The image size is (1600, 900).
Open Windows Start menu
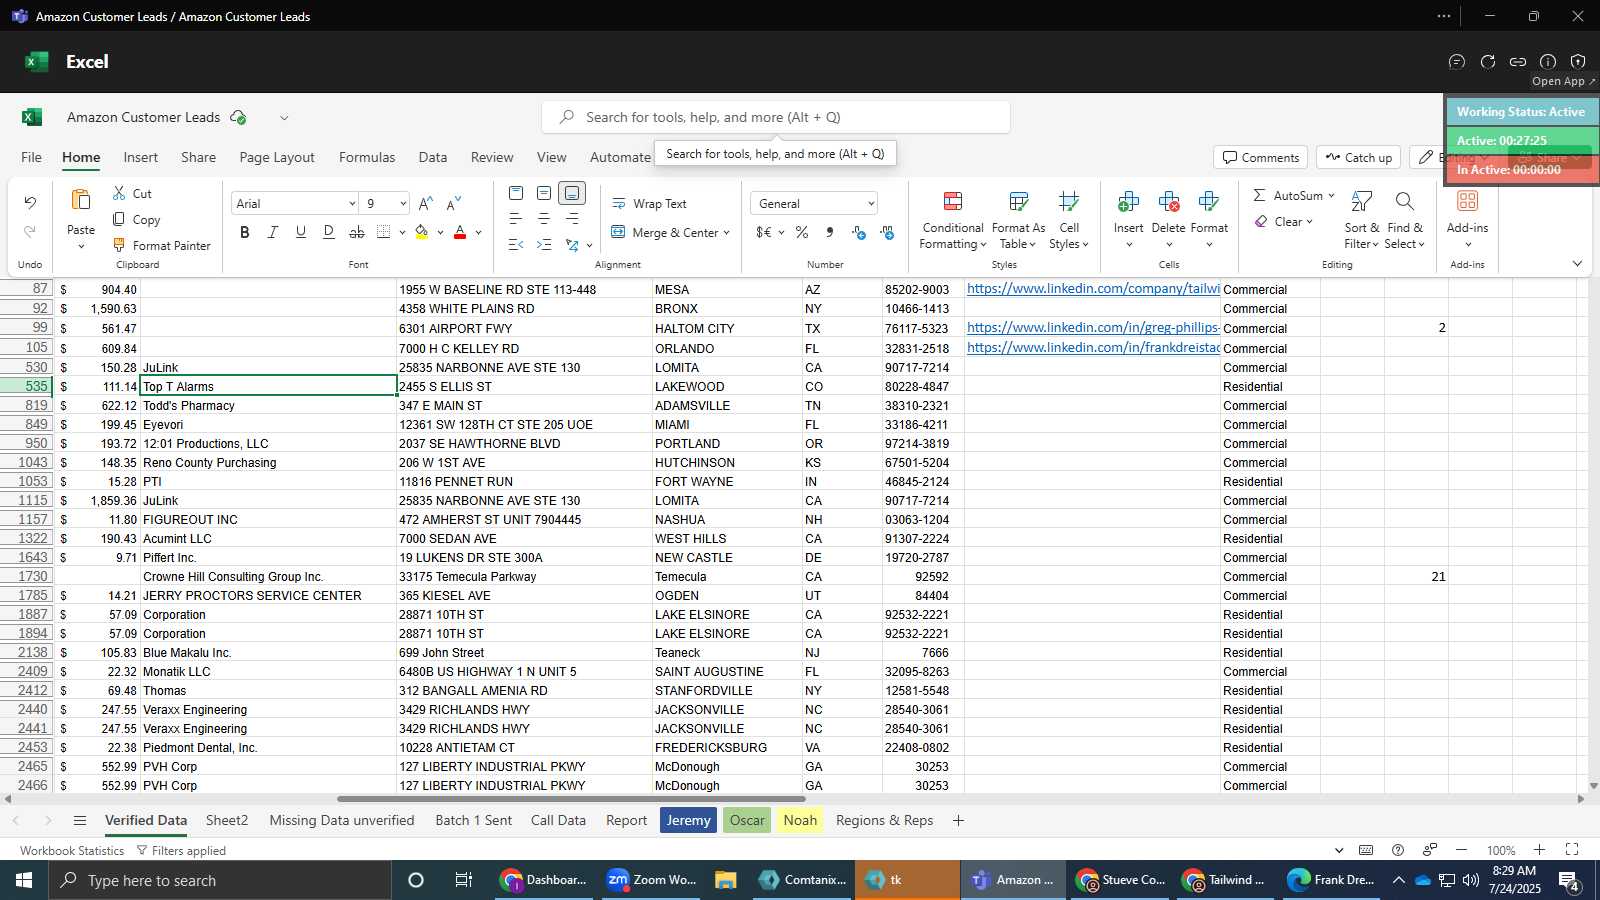[24, 880]
